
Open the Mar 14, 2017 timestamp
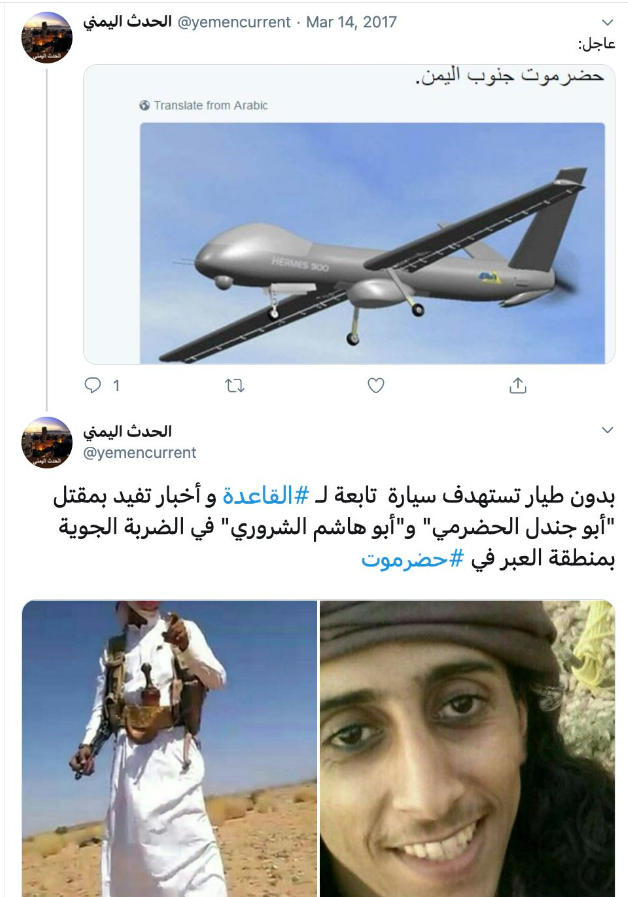[x=351, y=22]
